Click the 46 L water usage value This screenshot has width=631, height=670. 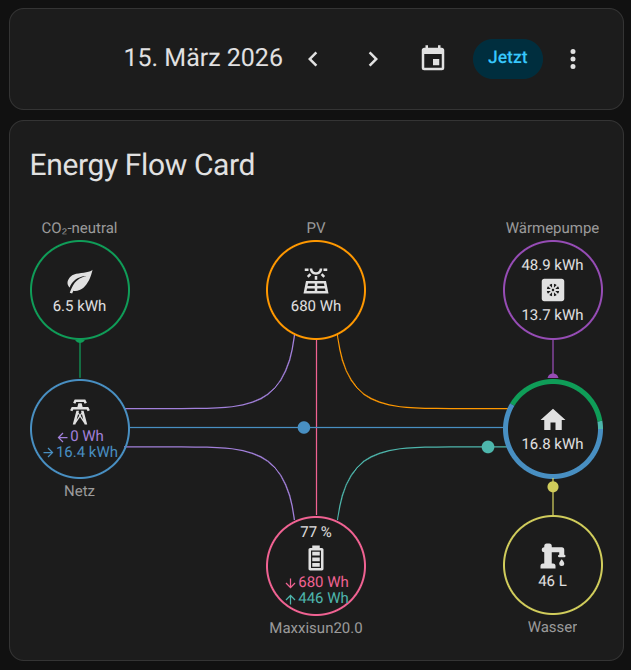pyautogui.click(x=553, y=581)
